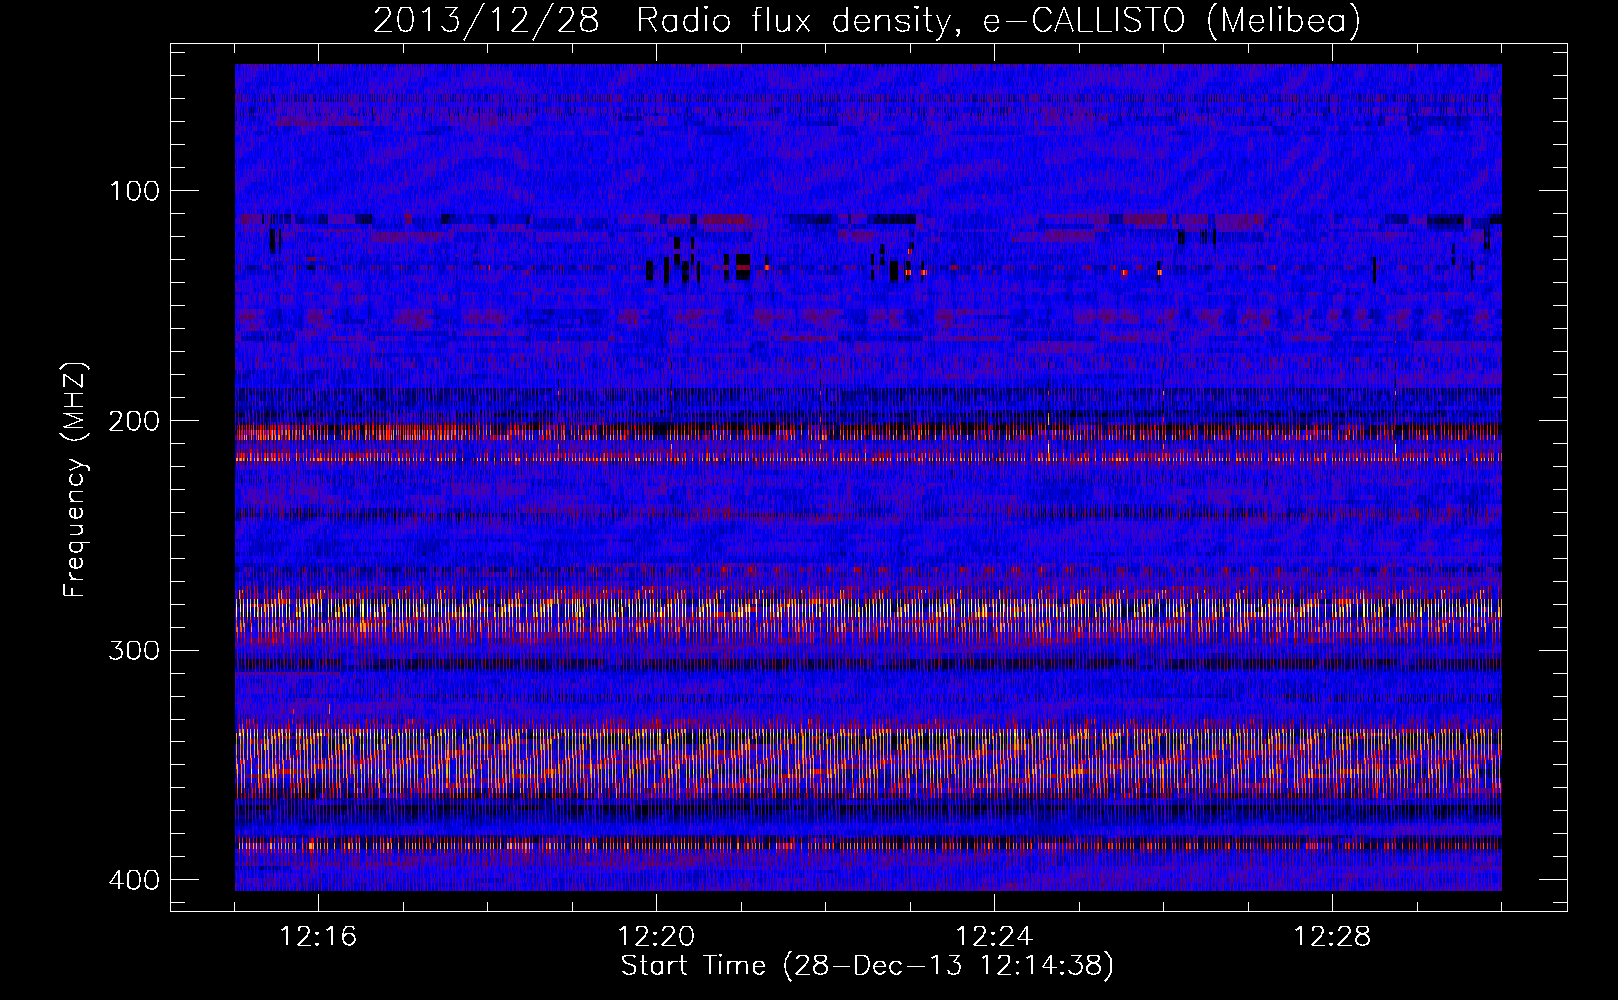Click the 'Frequency (MHZ)' axis label
The width and height of the screenshot is (1618, 1000).
75,480
